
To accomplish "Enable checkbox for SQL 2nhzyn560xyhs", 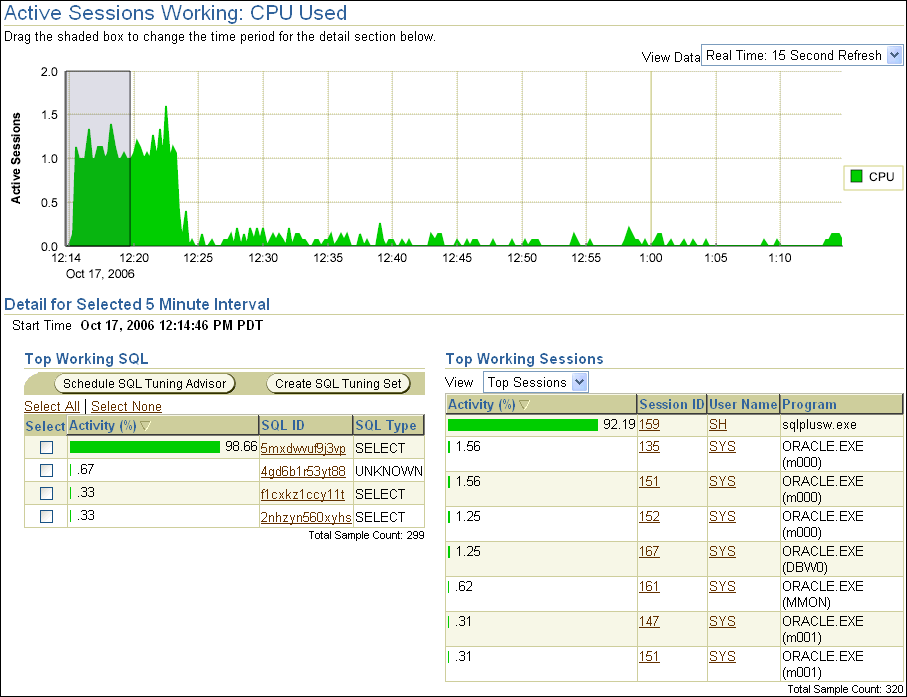I will [46, 517].
